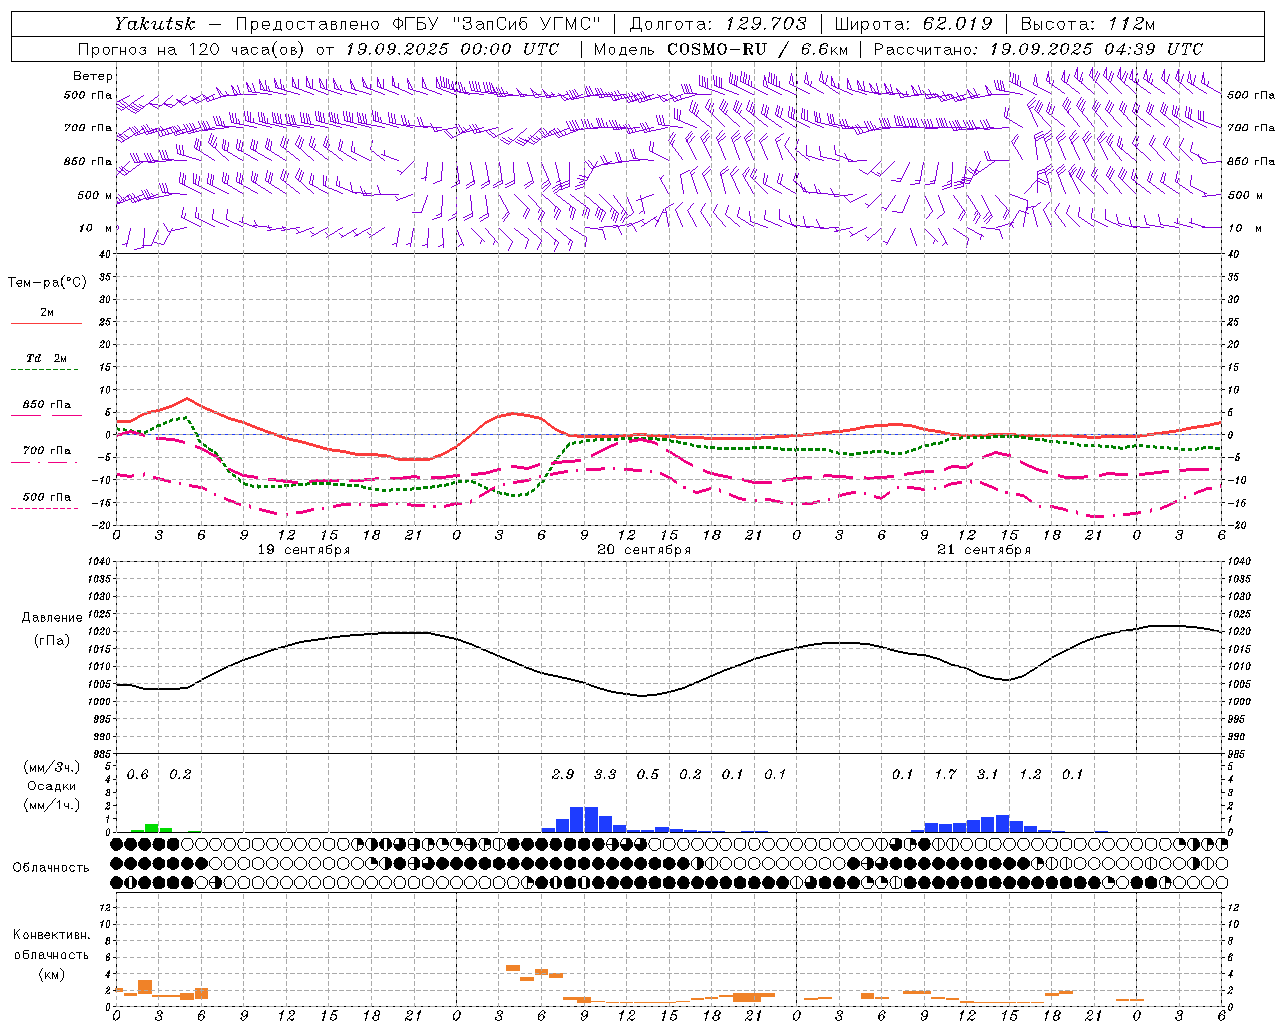1280x1024 pixels.
Task: Select the Давление pressure label
Action: (52, 618)
